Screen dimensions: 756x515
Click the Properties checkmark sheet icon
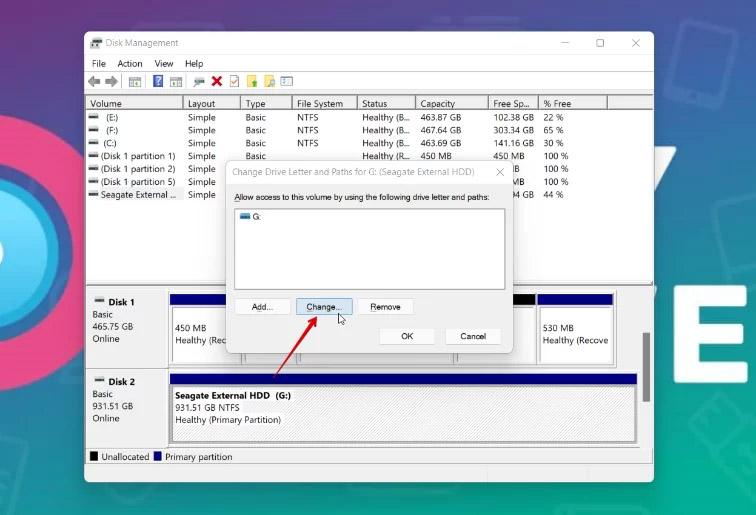point(234,81)
